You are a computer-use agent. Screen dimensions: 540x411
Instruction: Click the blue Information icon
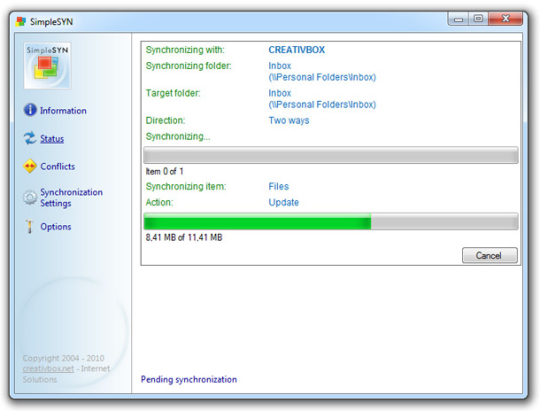coord(30,110)
